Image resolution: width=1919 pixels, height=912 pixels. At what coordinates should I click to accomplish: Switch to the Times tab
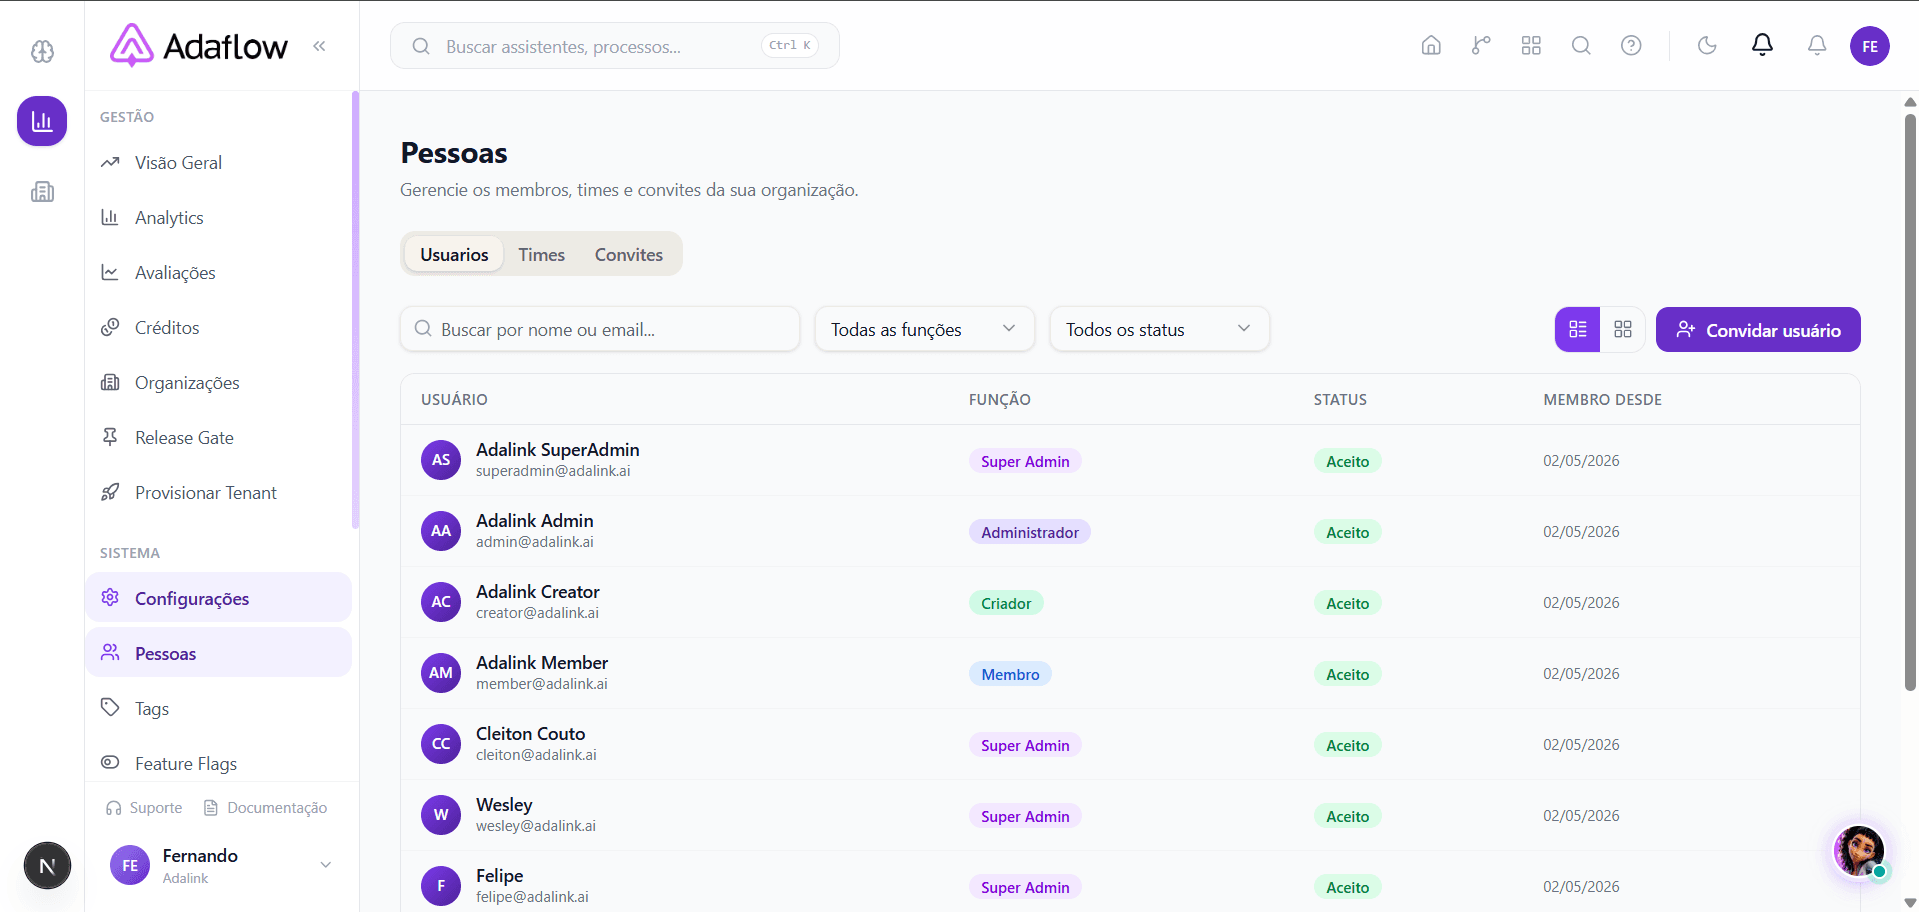(541, 255)
